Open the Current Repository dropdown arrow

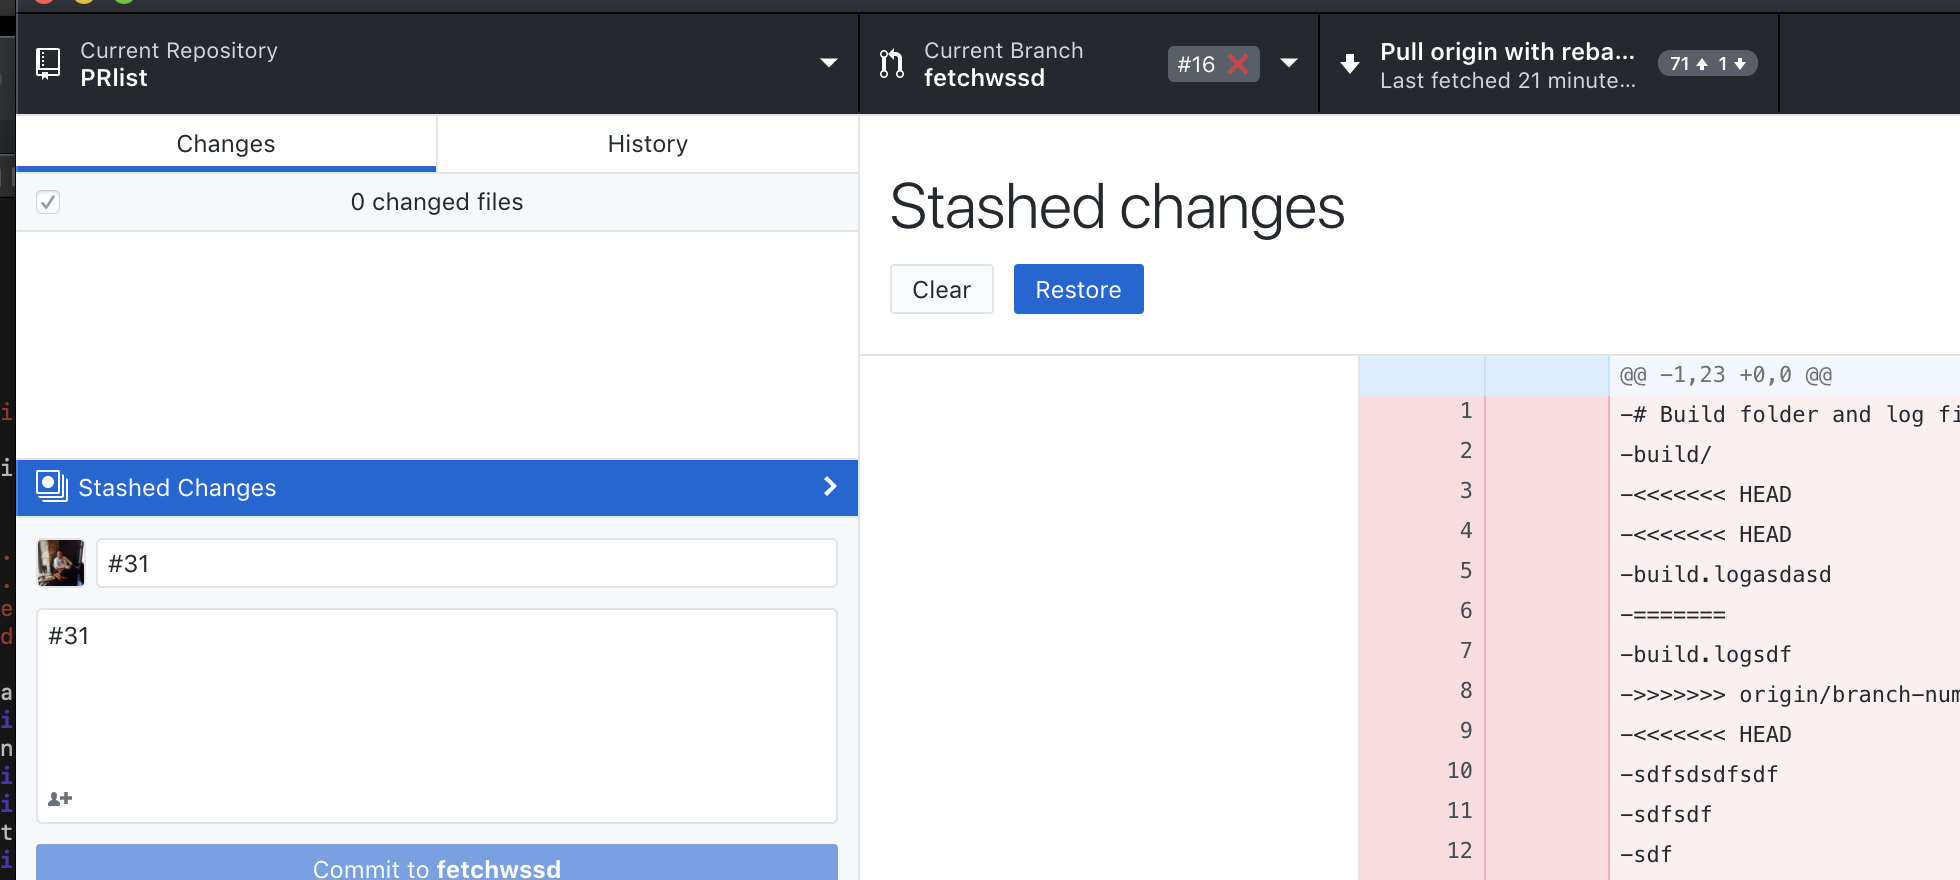(x=828, y=63)
